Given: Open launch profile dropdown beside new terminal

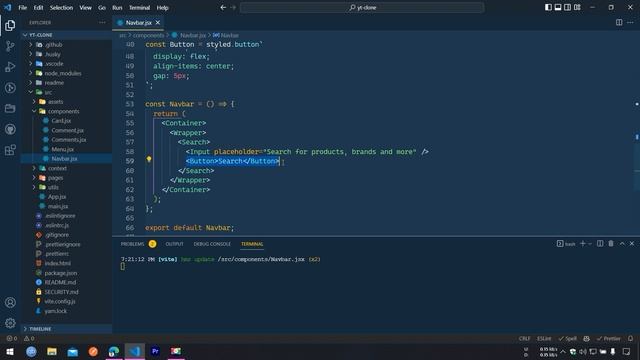Looking at the screenshot, I should (x=590, y=244).
